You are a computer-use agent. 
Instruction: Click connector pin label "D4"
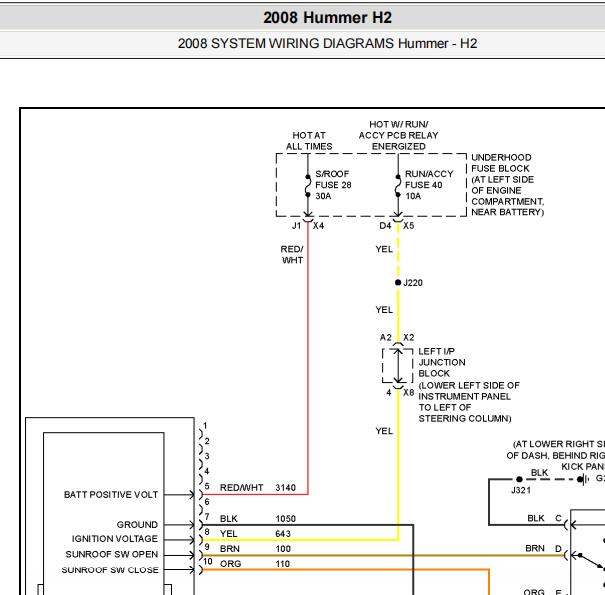(385, 226)
